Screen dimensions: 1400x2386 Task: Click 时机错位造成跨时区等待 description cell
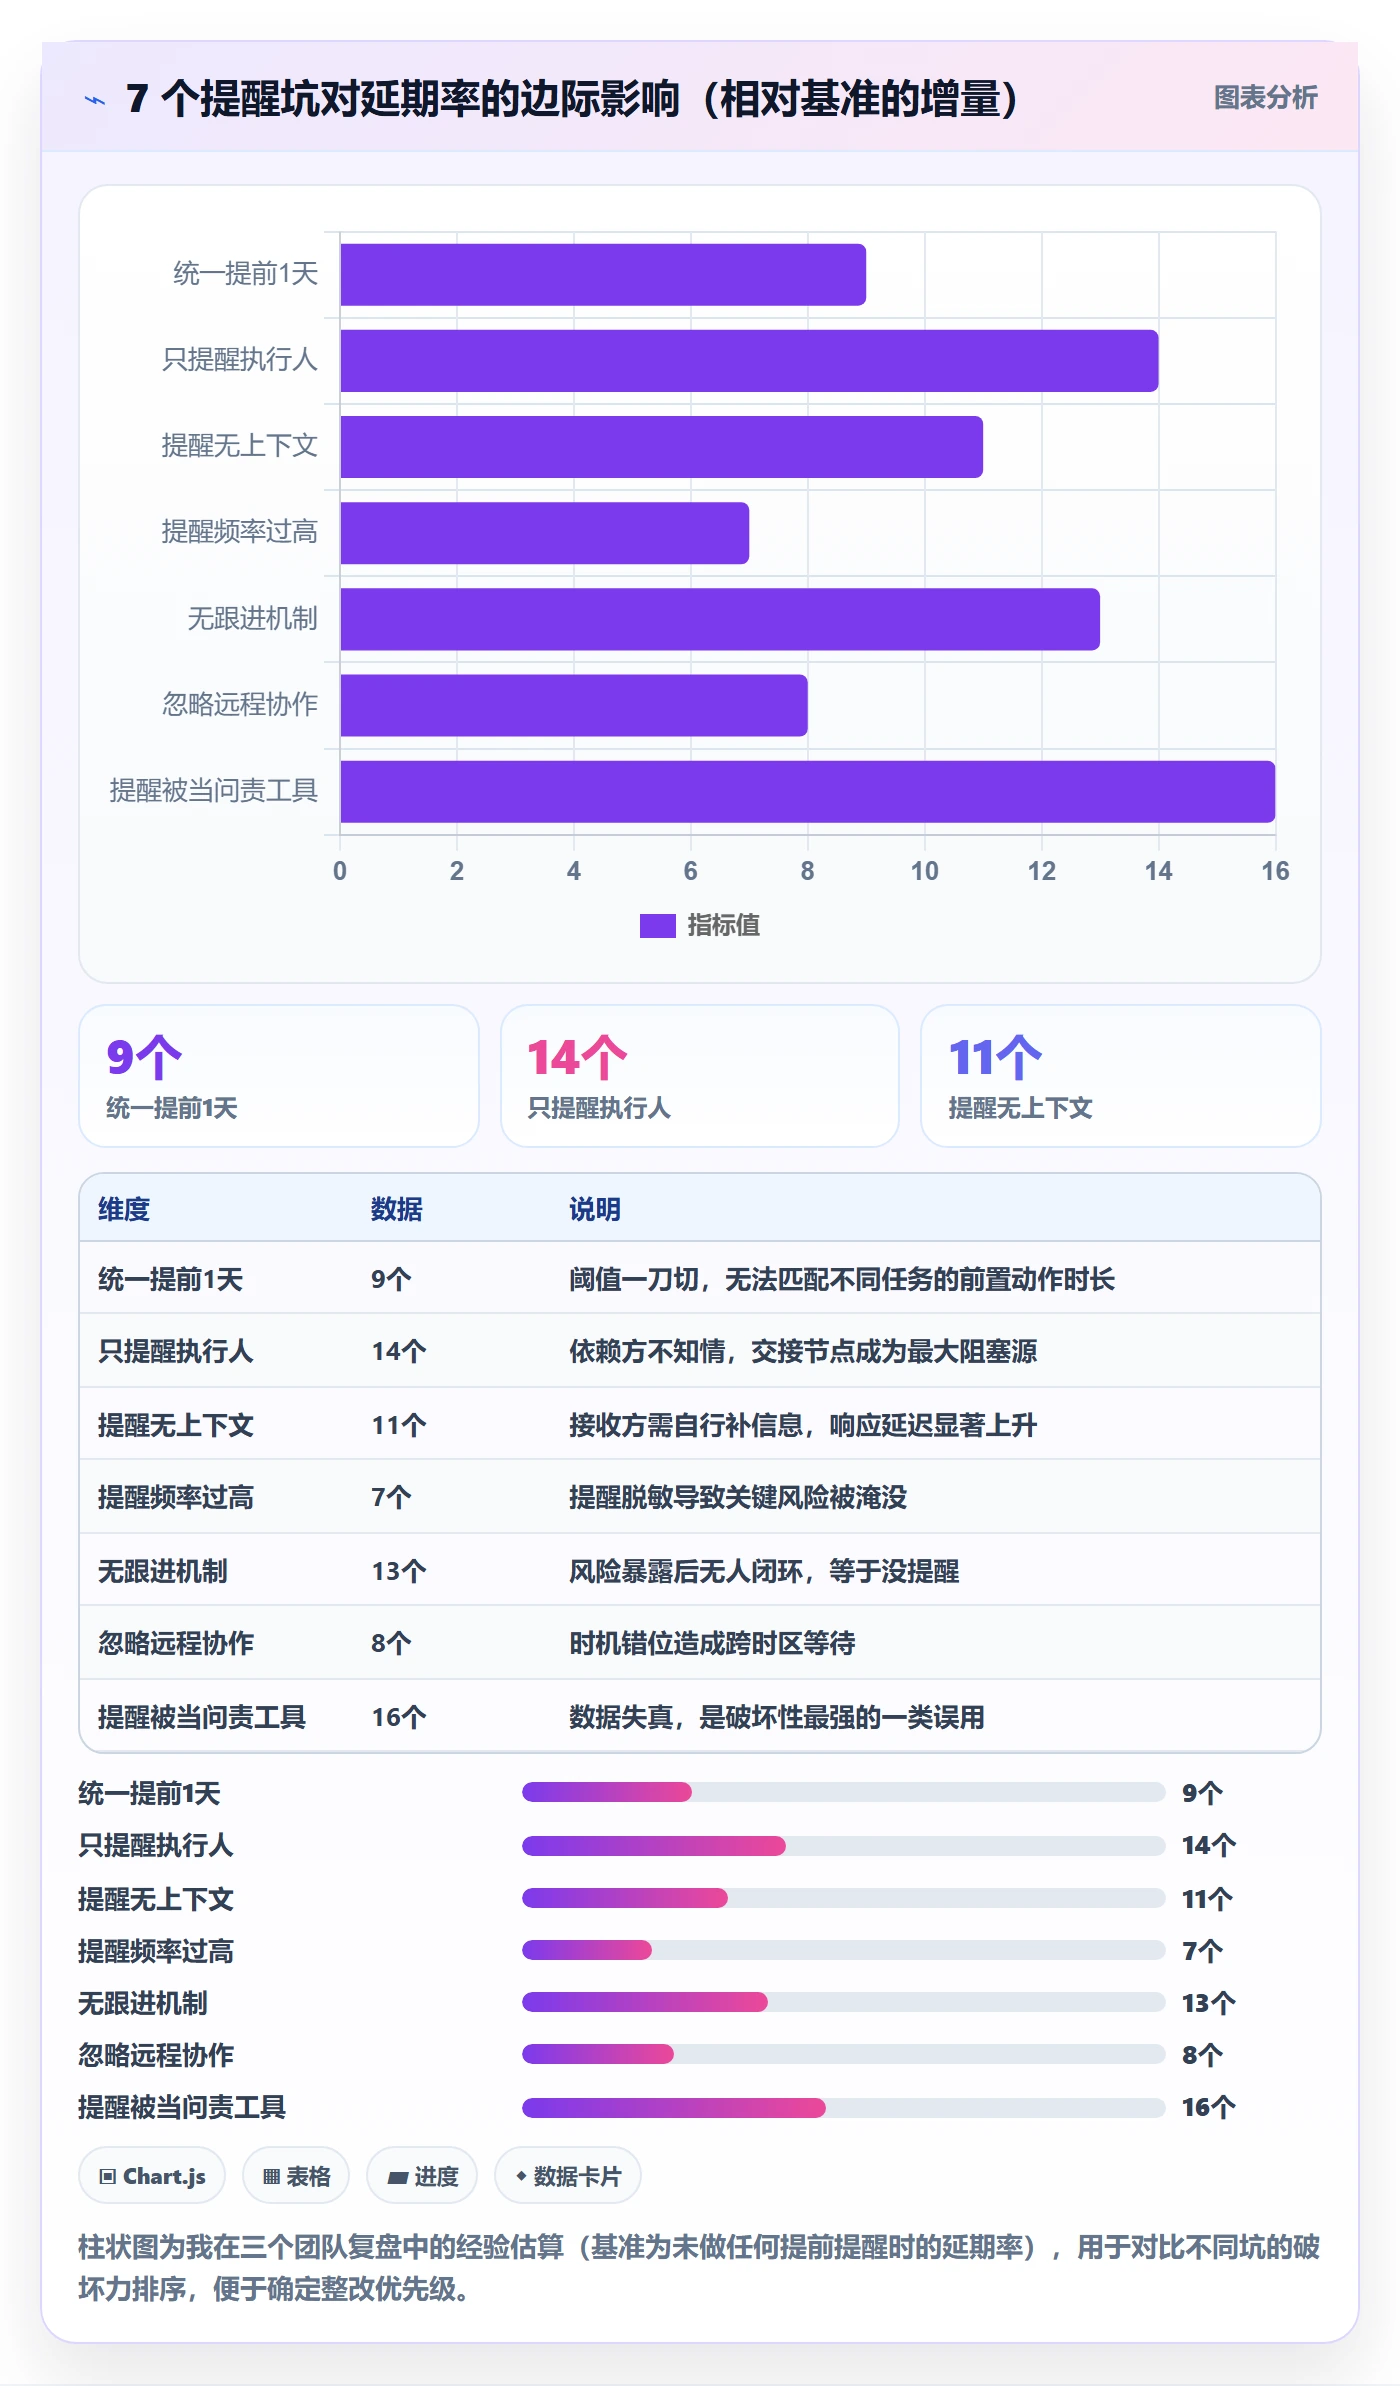(712, 1643)
